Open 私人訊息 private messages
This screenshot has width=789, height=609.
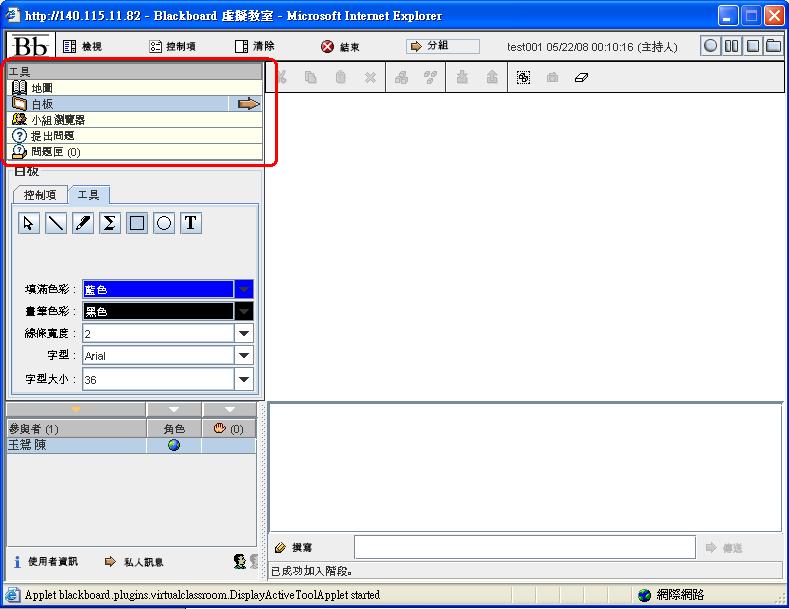[134, 562]
